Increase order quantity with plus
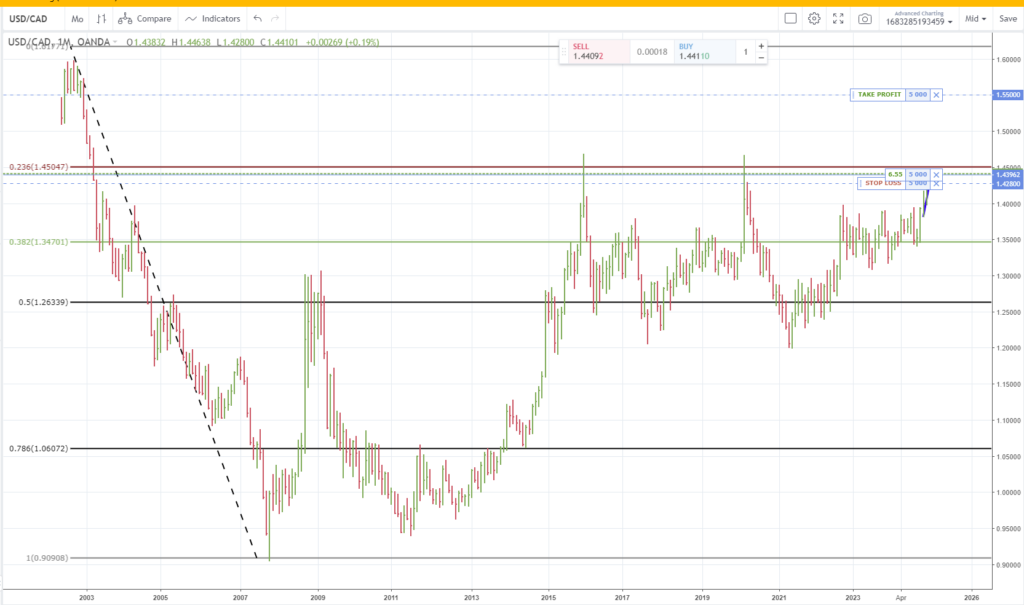Screen dimensions: 1024x605 click(x=761, y=46)
